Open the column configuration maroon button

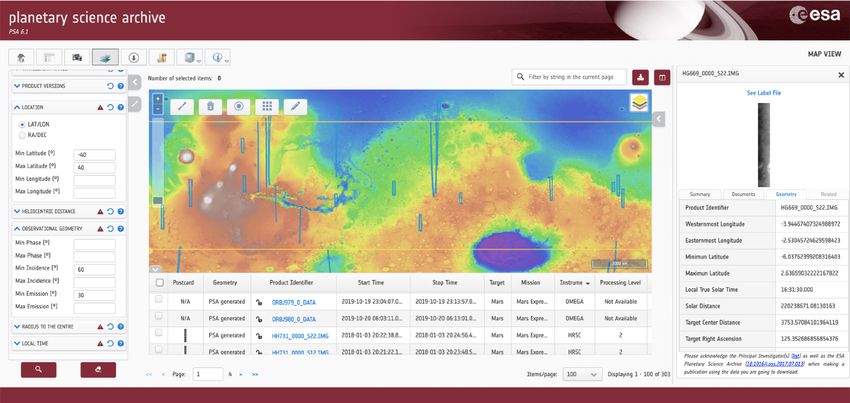[661, 77]
